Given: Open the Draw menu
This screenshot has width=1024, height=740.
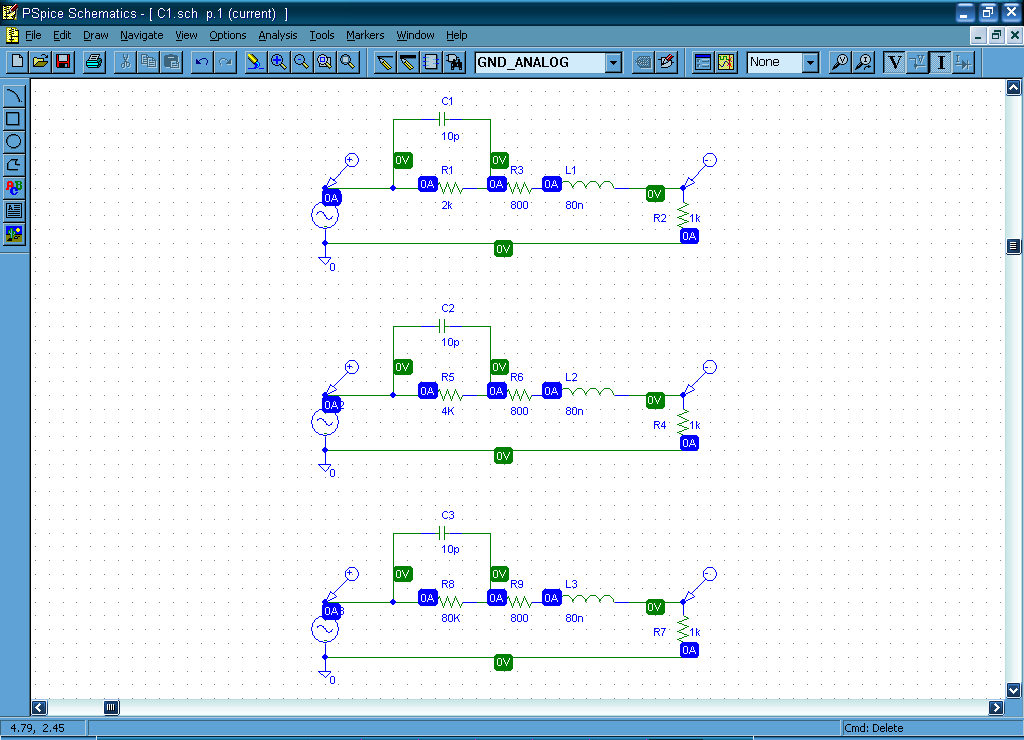Looking at the screenshot, I should pos(96,35).
